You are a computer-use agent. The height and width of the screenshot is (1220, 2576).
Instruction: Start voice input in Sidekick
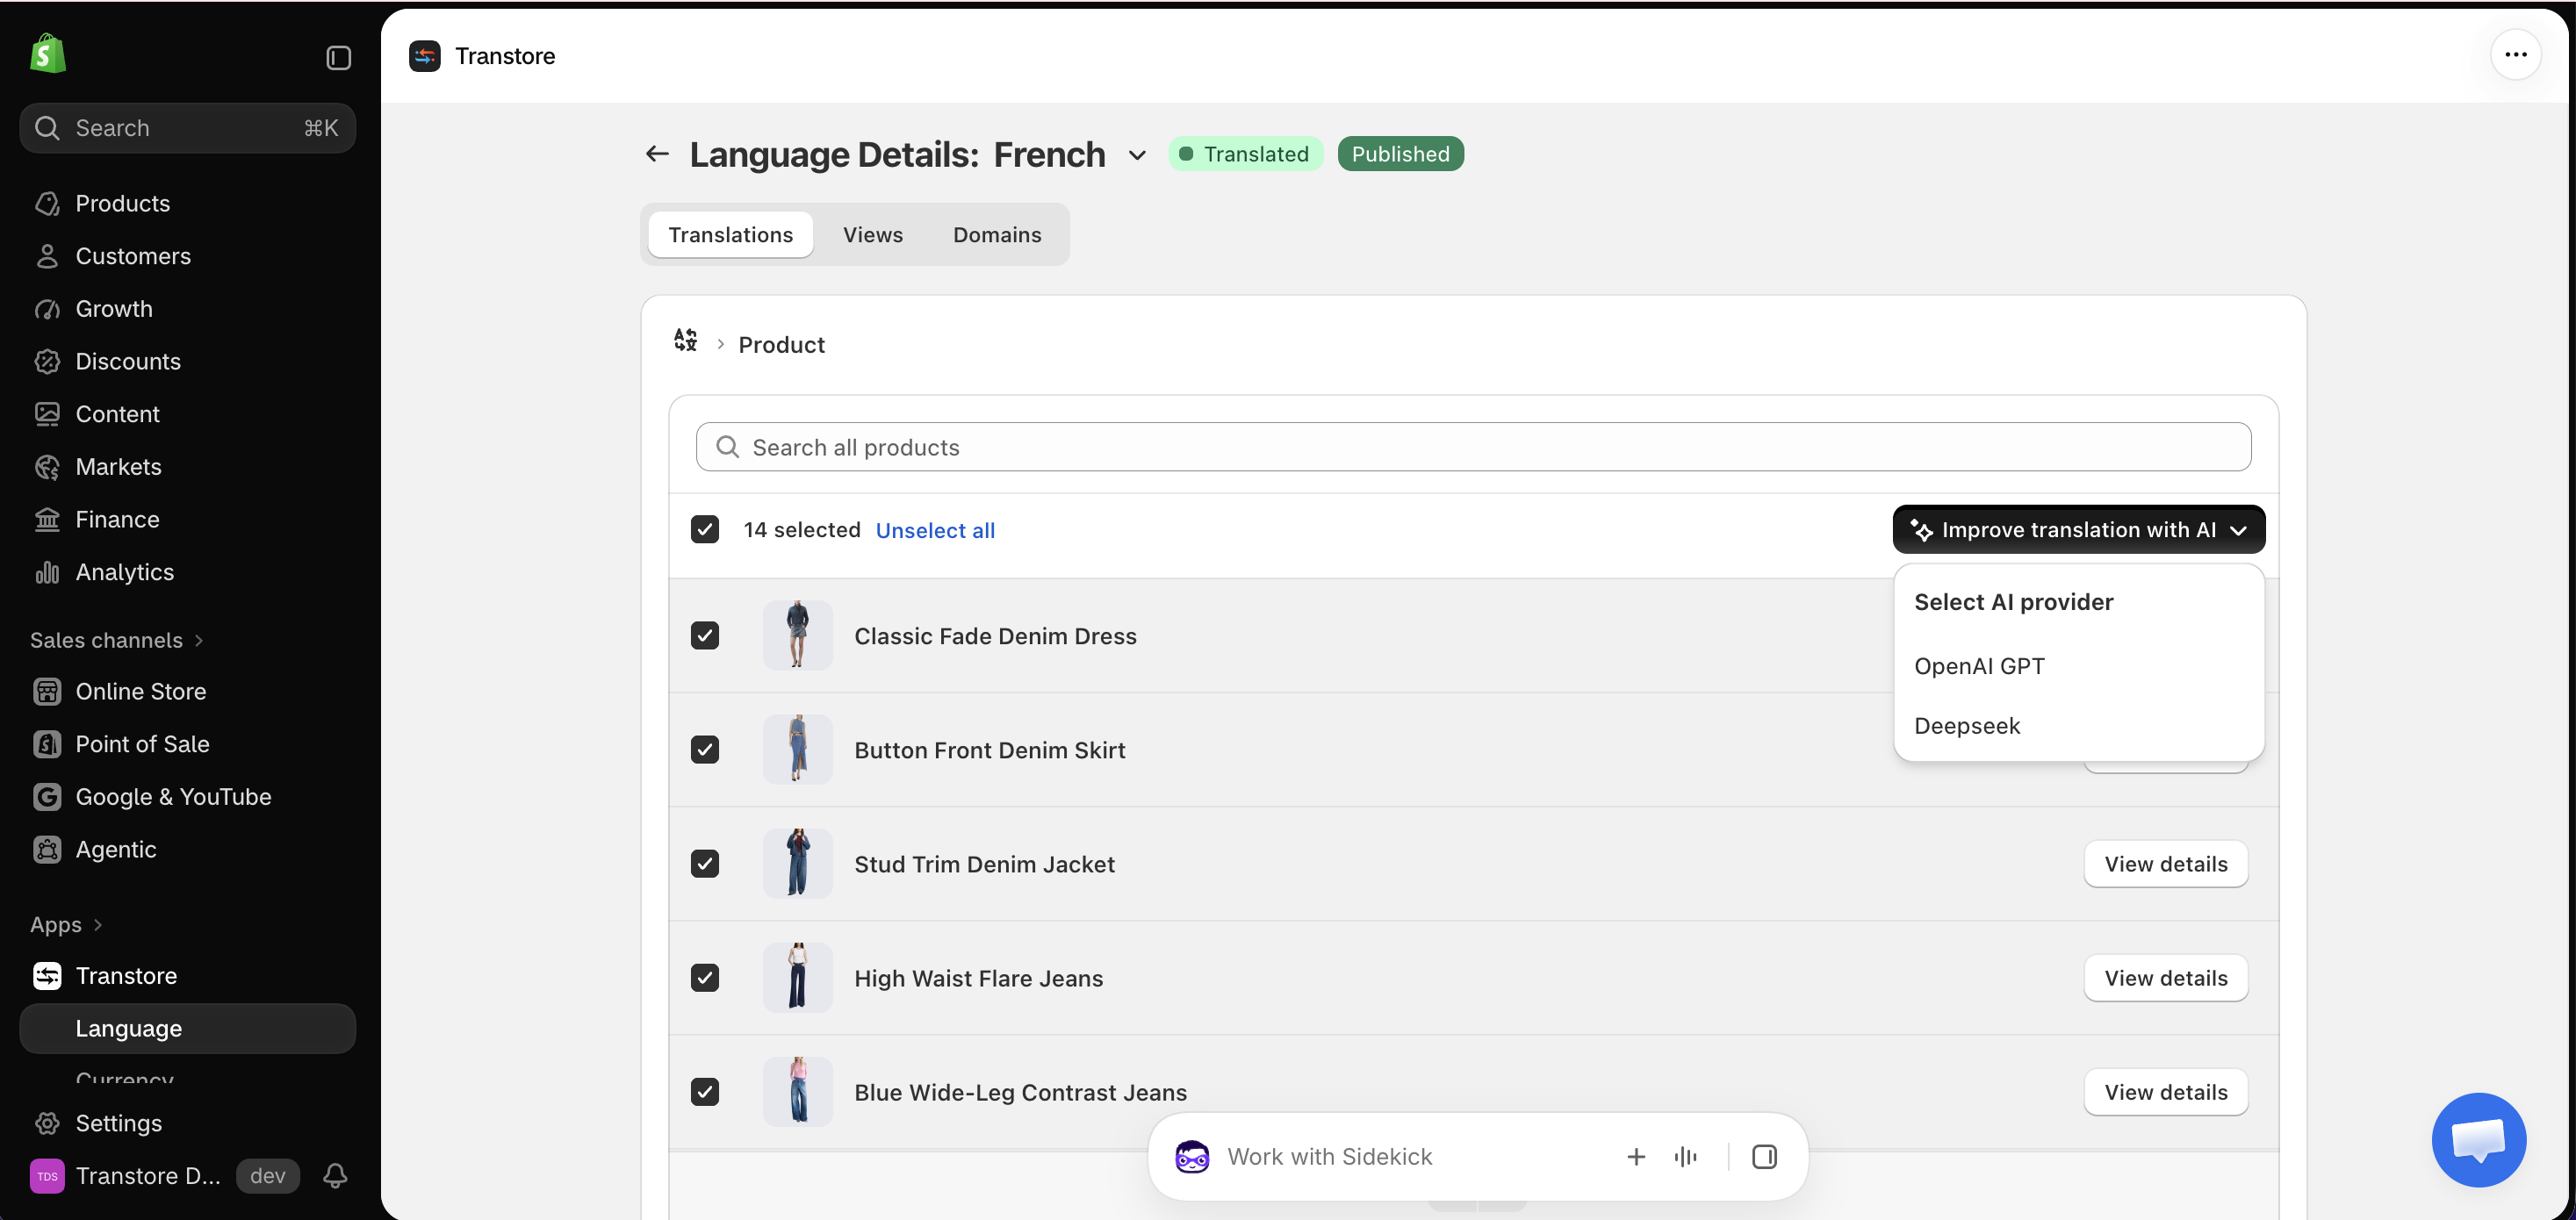1685,1157
